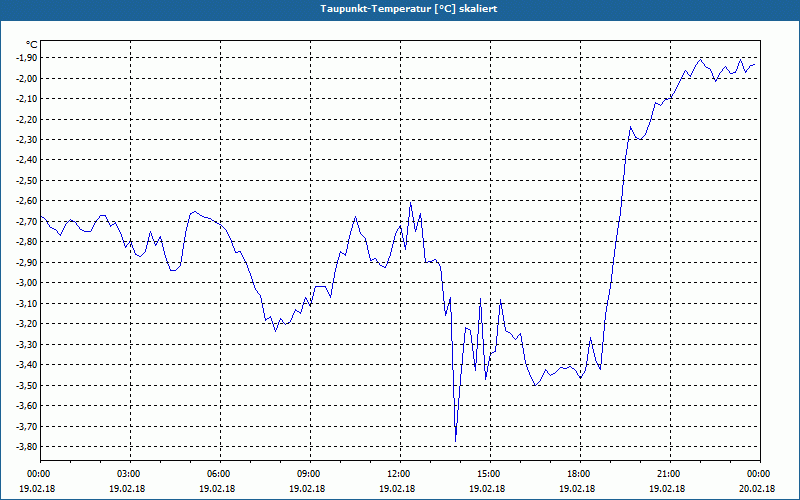This screenshot has width=800, height=500.
Task: Click the 21:00 time axis label
Action: [x=670, y=474]
